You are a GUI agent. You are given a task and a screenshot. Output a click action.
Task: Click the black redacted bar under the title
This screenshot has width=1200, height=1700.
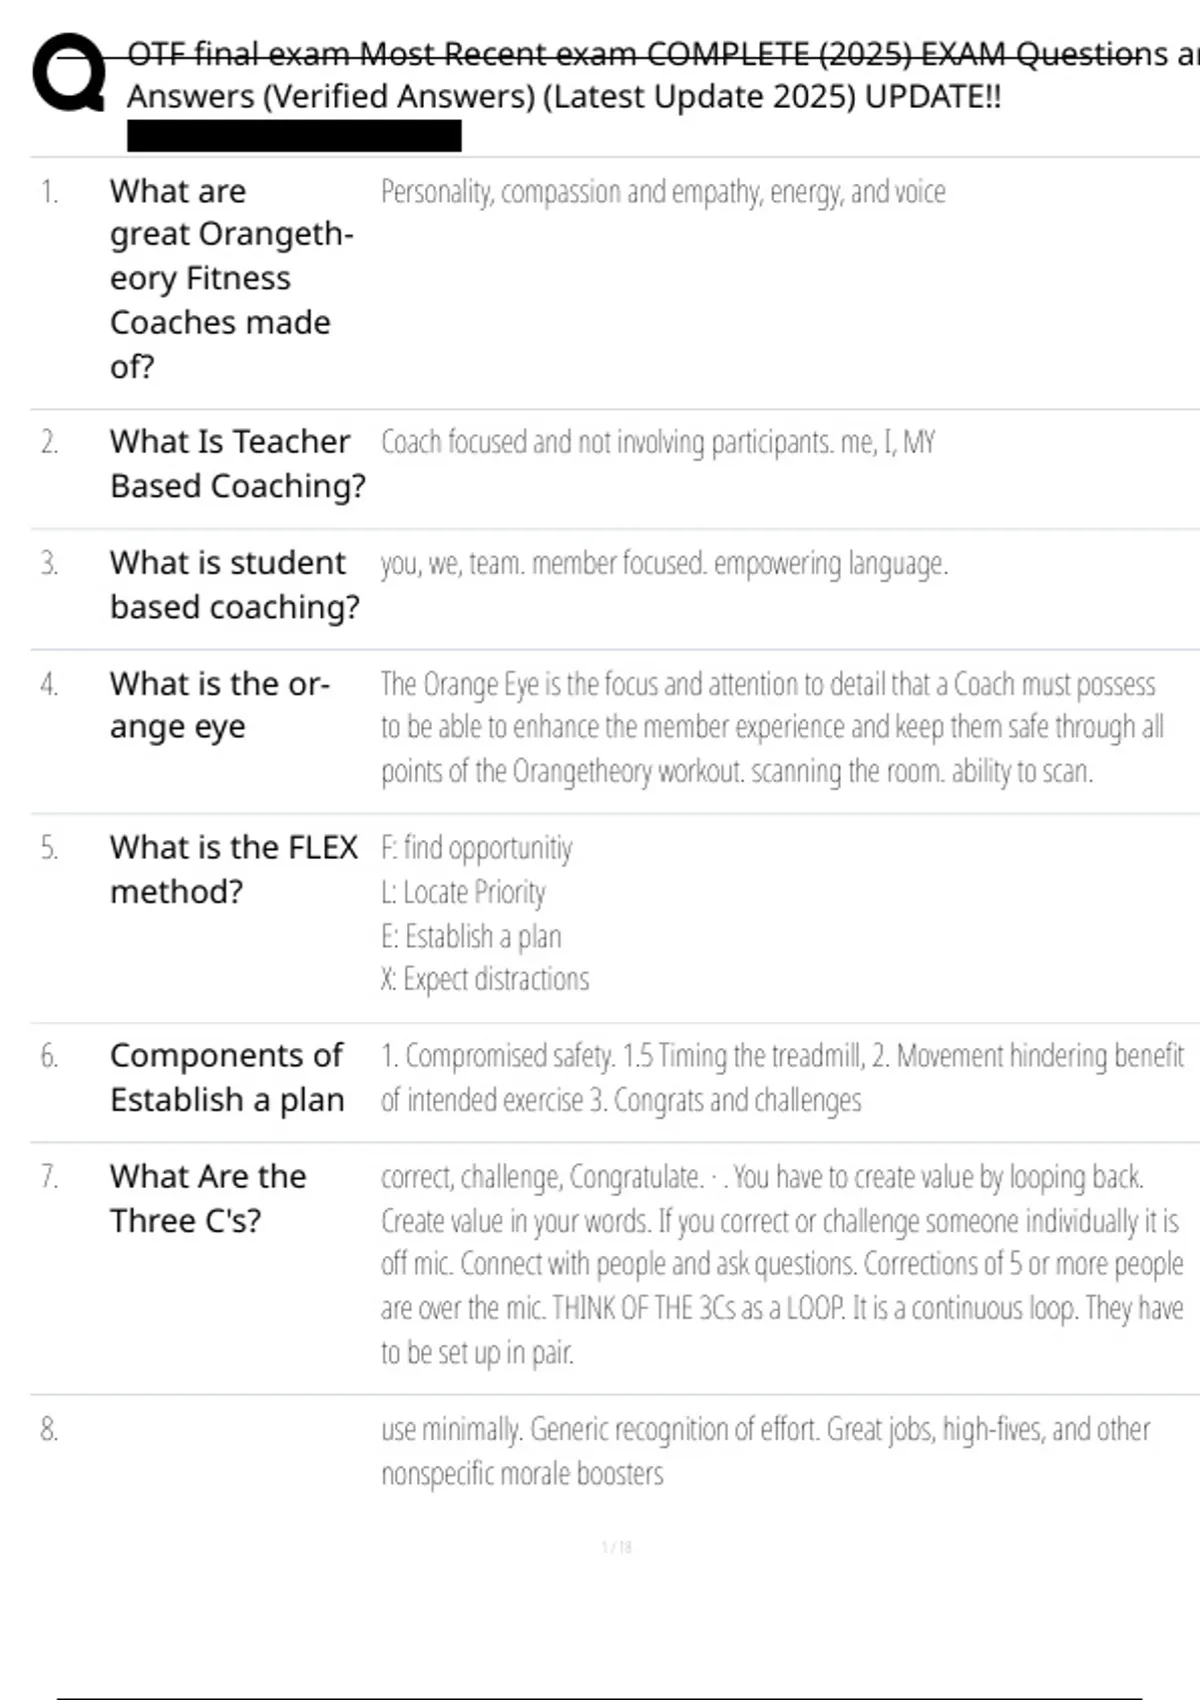point(294,136)
